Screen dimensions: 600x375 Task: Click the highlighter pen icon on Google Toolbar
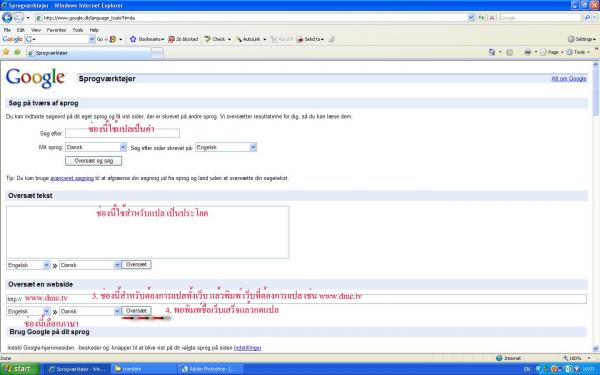click(331, 39)
